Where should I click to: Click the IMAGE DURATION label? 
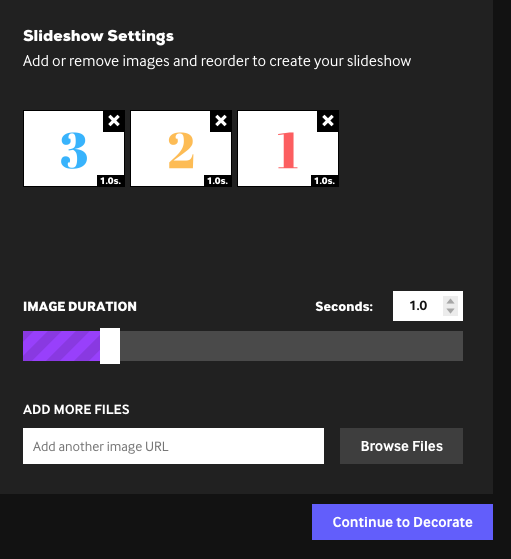80,307
